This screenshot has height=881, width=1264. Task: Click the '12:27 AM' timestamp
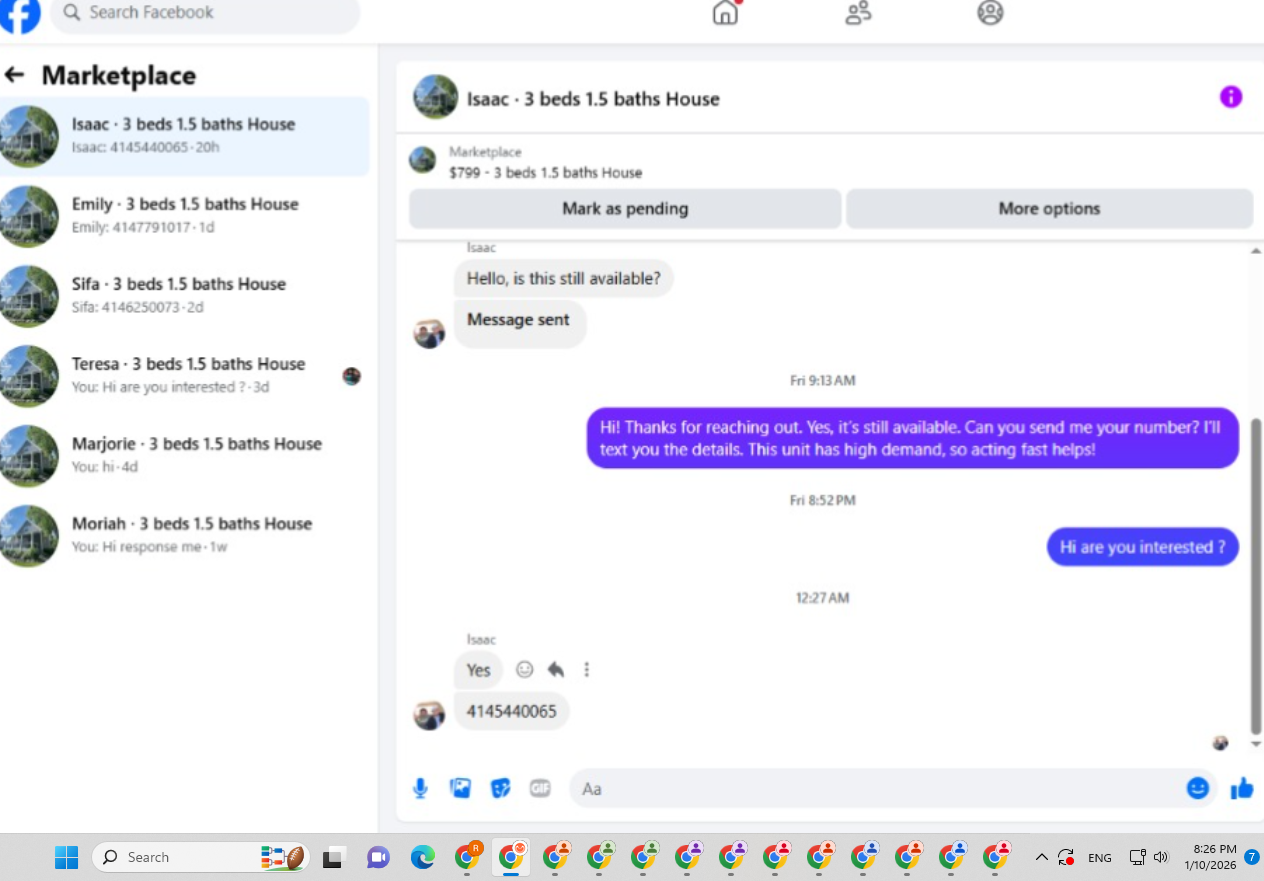pyautogui.click(x=823, y=598)
